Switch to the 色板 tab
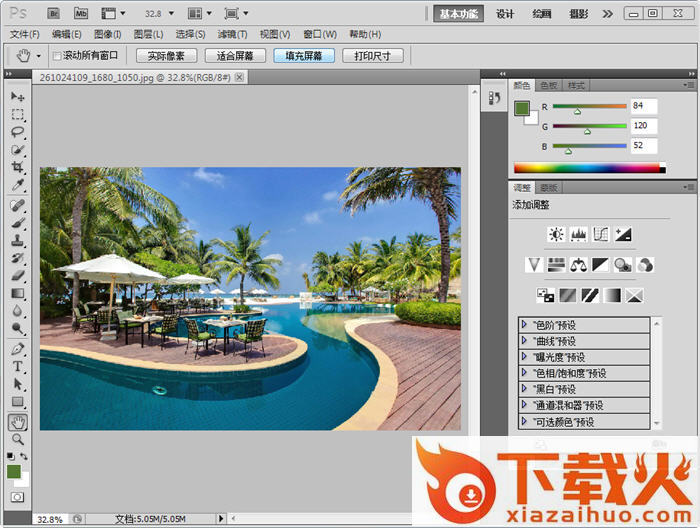 [x=548, y=86]
